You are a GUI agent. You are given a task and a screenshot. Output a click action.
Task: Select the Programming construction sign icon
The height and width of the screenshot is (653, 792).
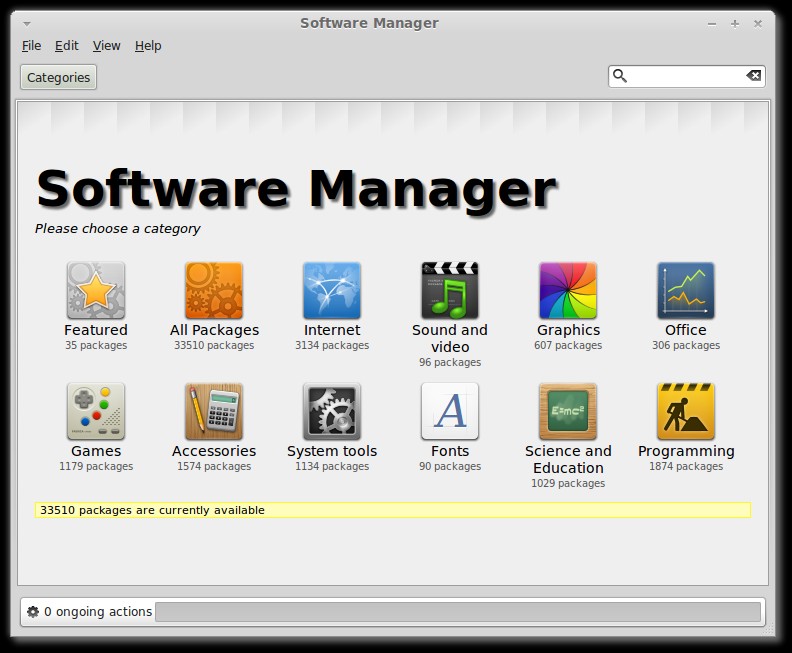coord(686,411)
